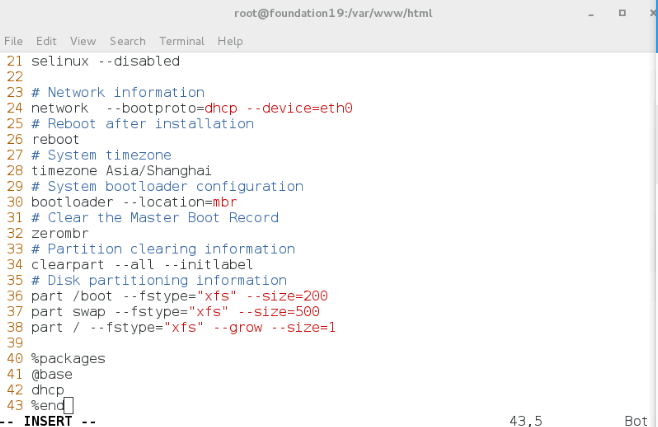
Task: Click 'dhcp' package on line 42
Action: click(x=47, y=390)
